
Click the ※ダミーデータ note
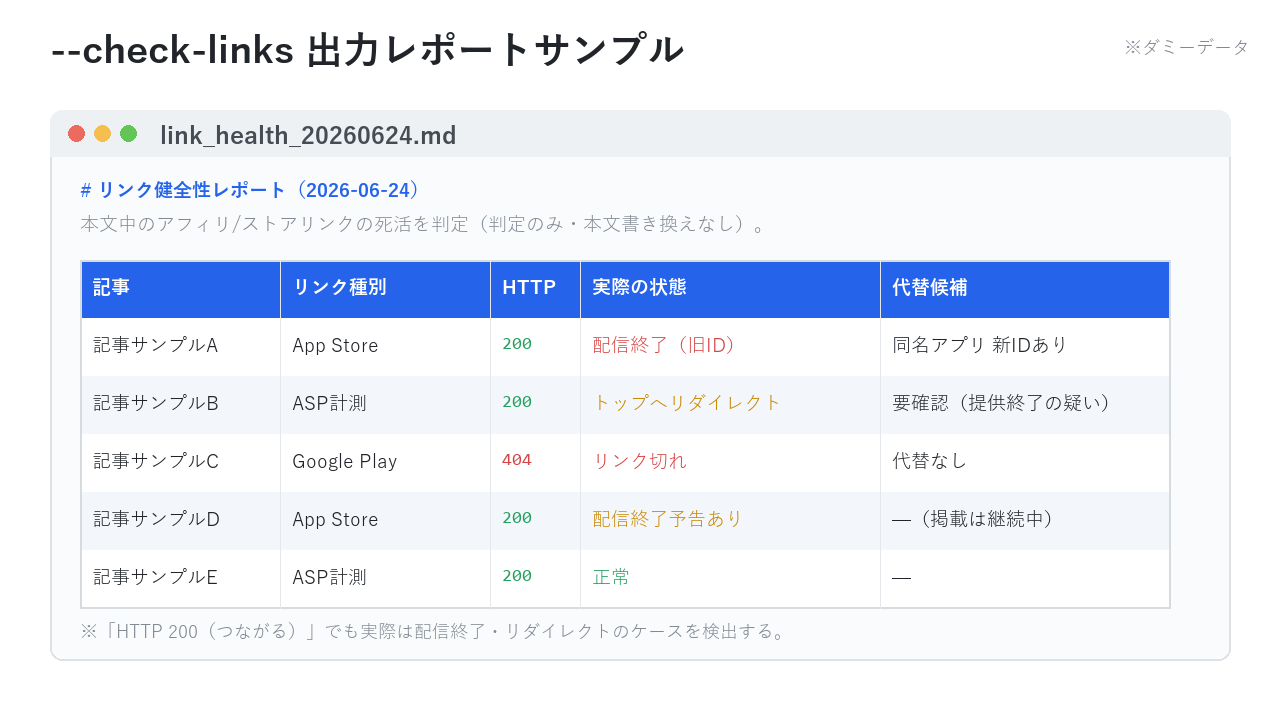click(x=1186, y=47)
